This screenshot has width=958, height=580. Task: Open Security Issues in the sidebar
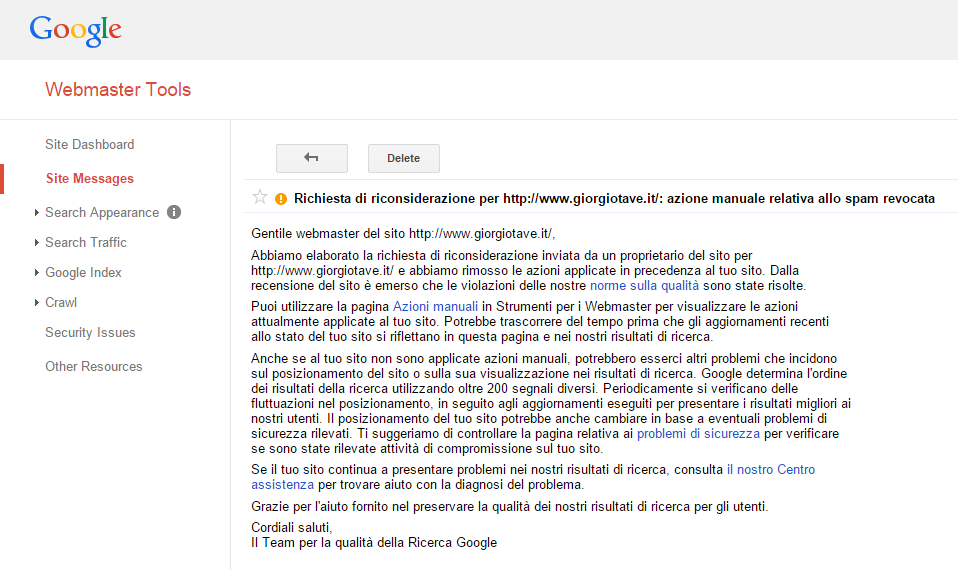coord(90,332)
